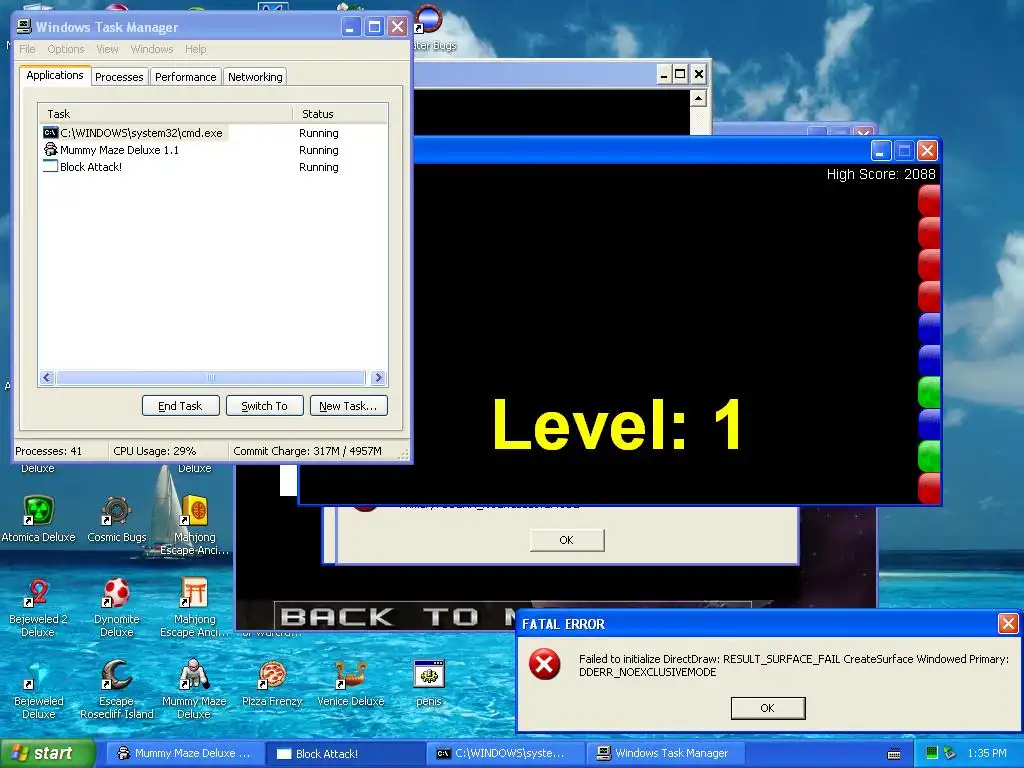Click the cmd.exe icon in the task list
This screenshot has width=1024, height=768.
click(50, 133)
